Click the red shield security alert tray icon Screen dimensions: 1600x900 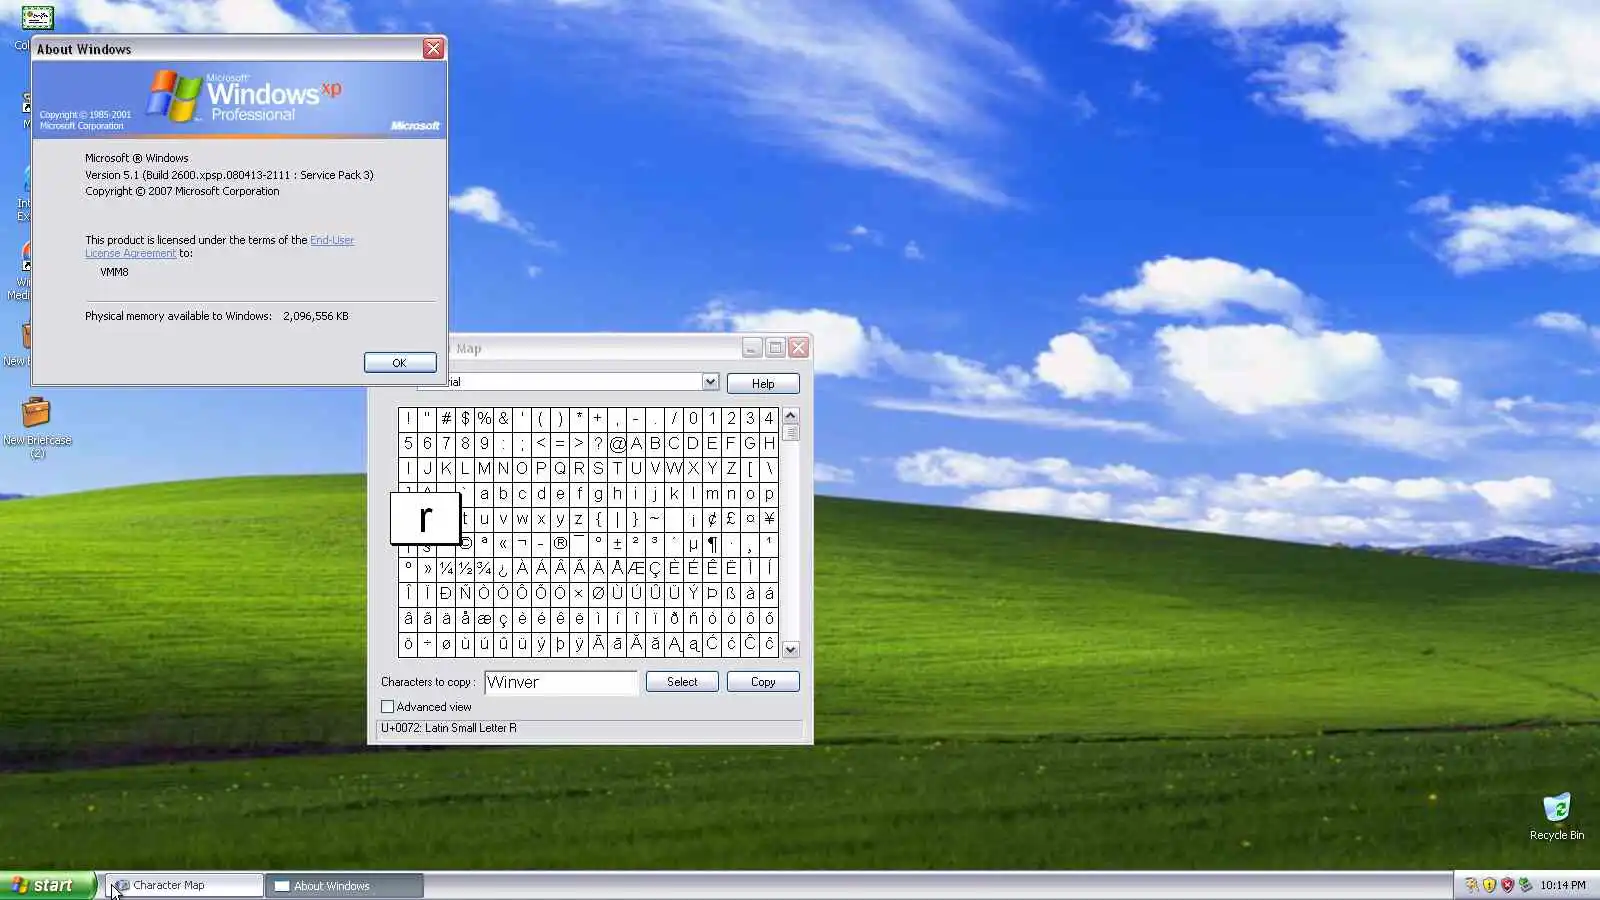(1507, 885)
